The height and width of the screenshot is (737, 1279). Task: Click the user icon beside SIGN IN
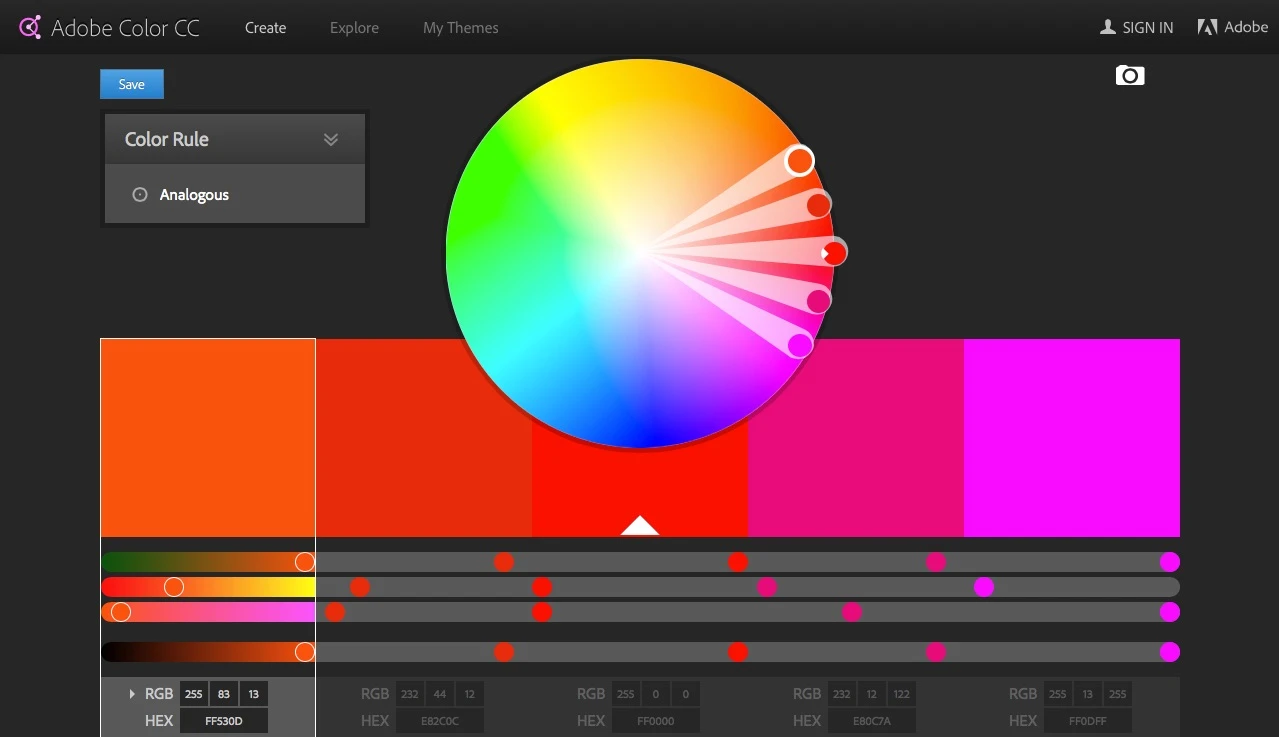(x=1107, y=27)
